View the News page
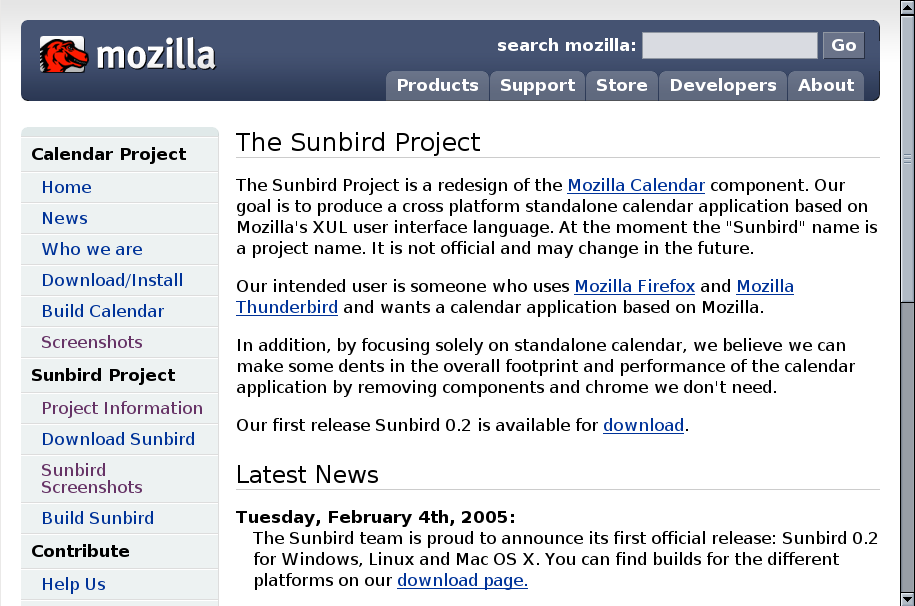Screen dimensions: 915x606 pos(64,218)
